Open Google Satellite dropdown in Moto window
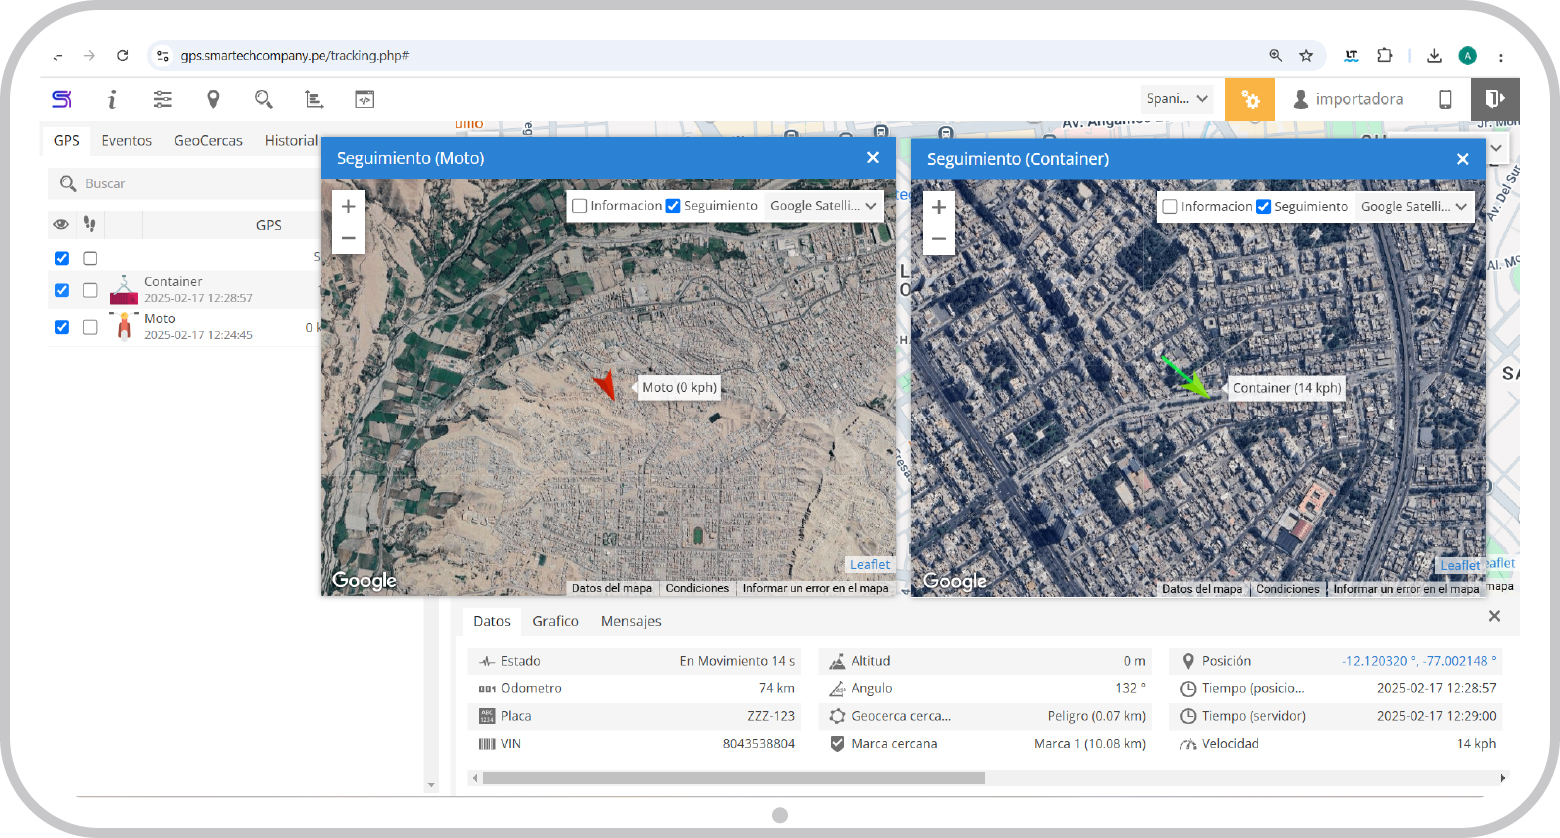This screenshot has width=1560, height=838. pos(823,206)
